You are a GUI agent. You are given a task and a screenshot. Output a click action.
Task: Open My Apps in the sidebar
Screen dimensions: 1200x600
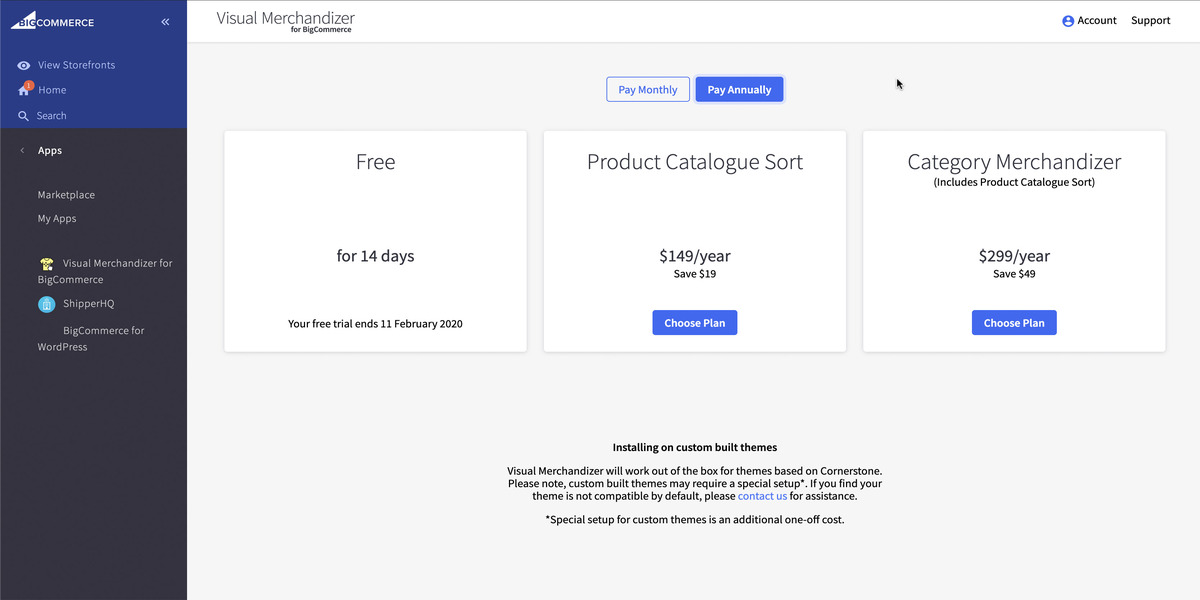tap(57, 218)
